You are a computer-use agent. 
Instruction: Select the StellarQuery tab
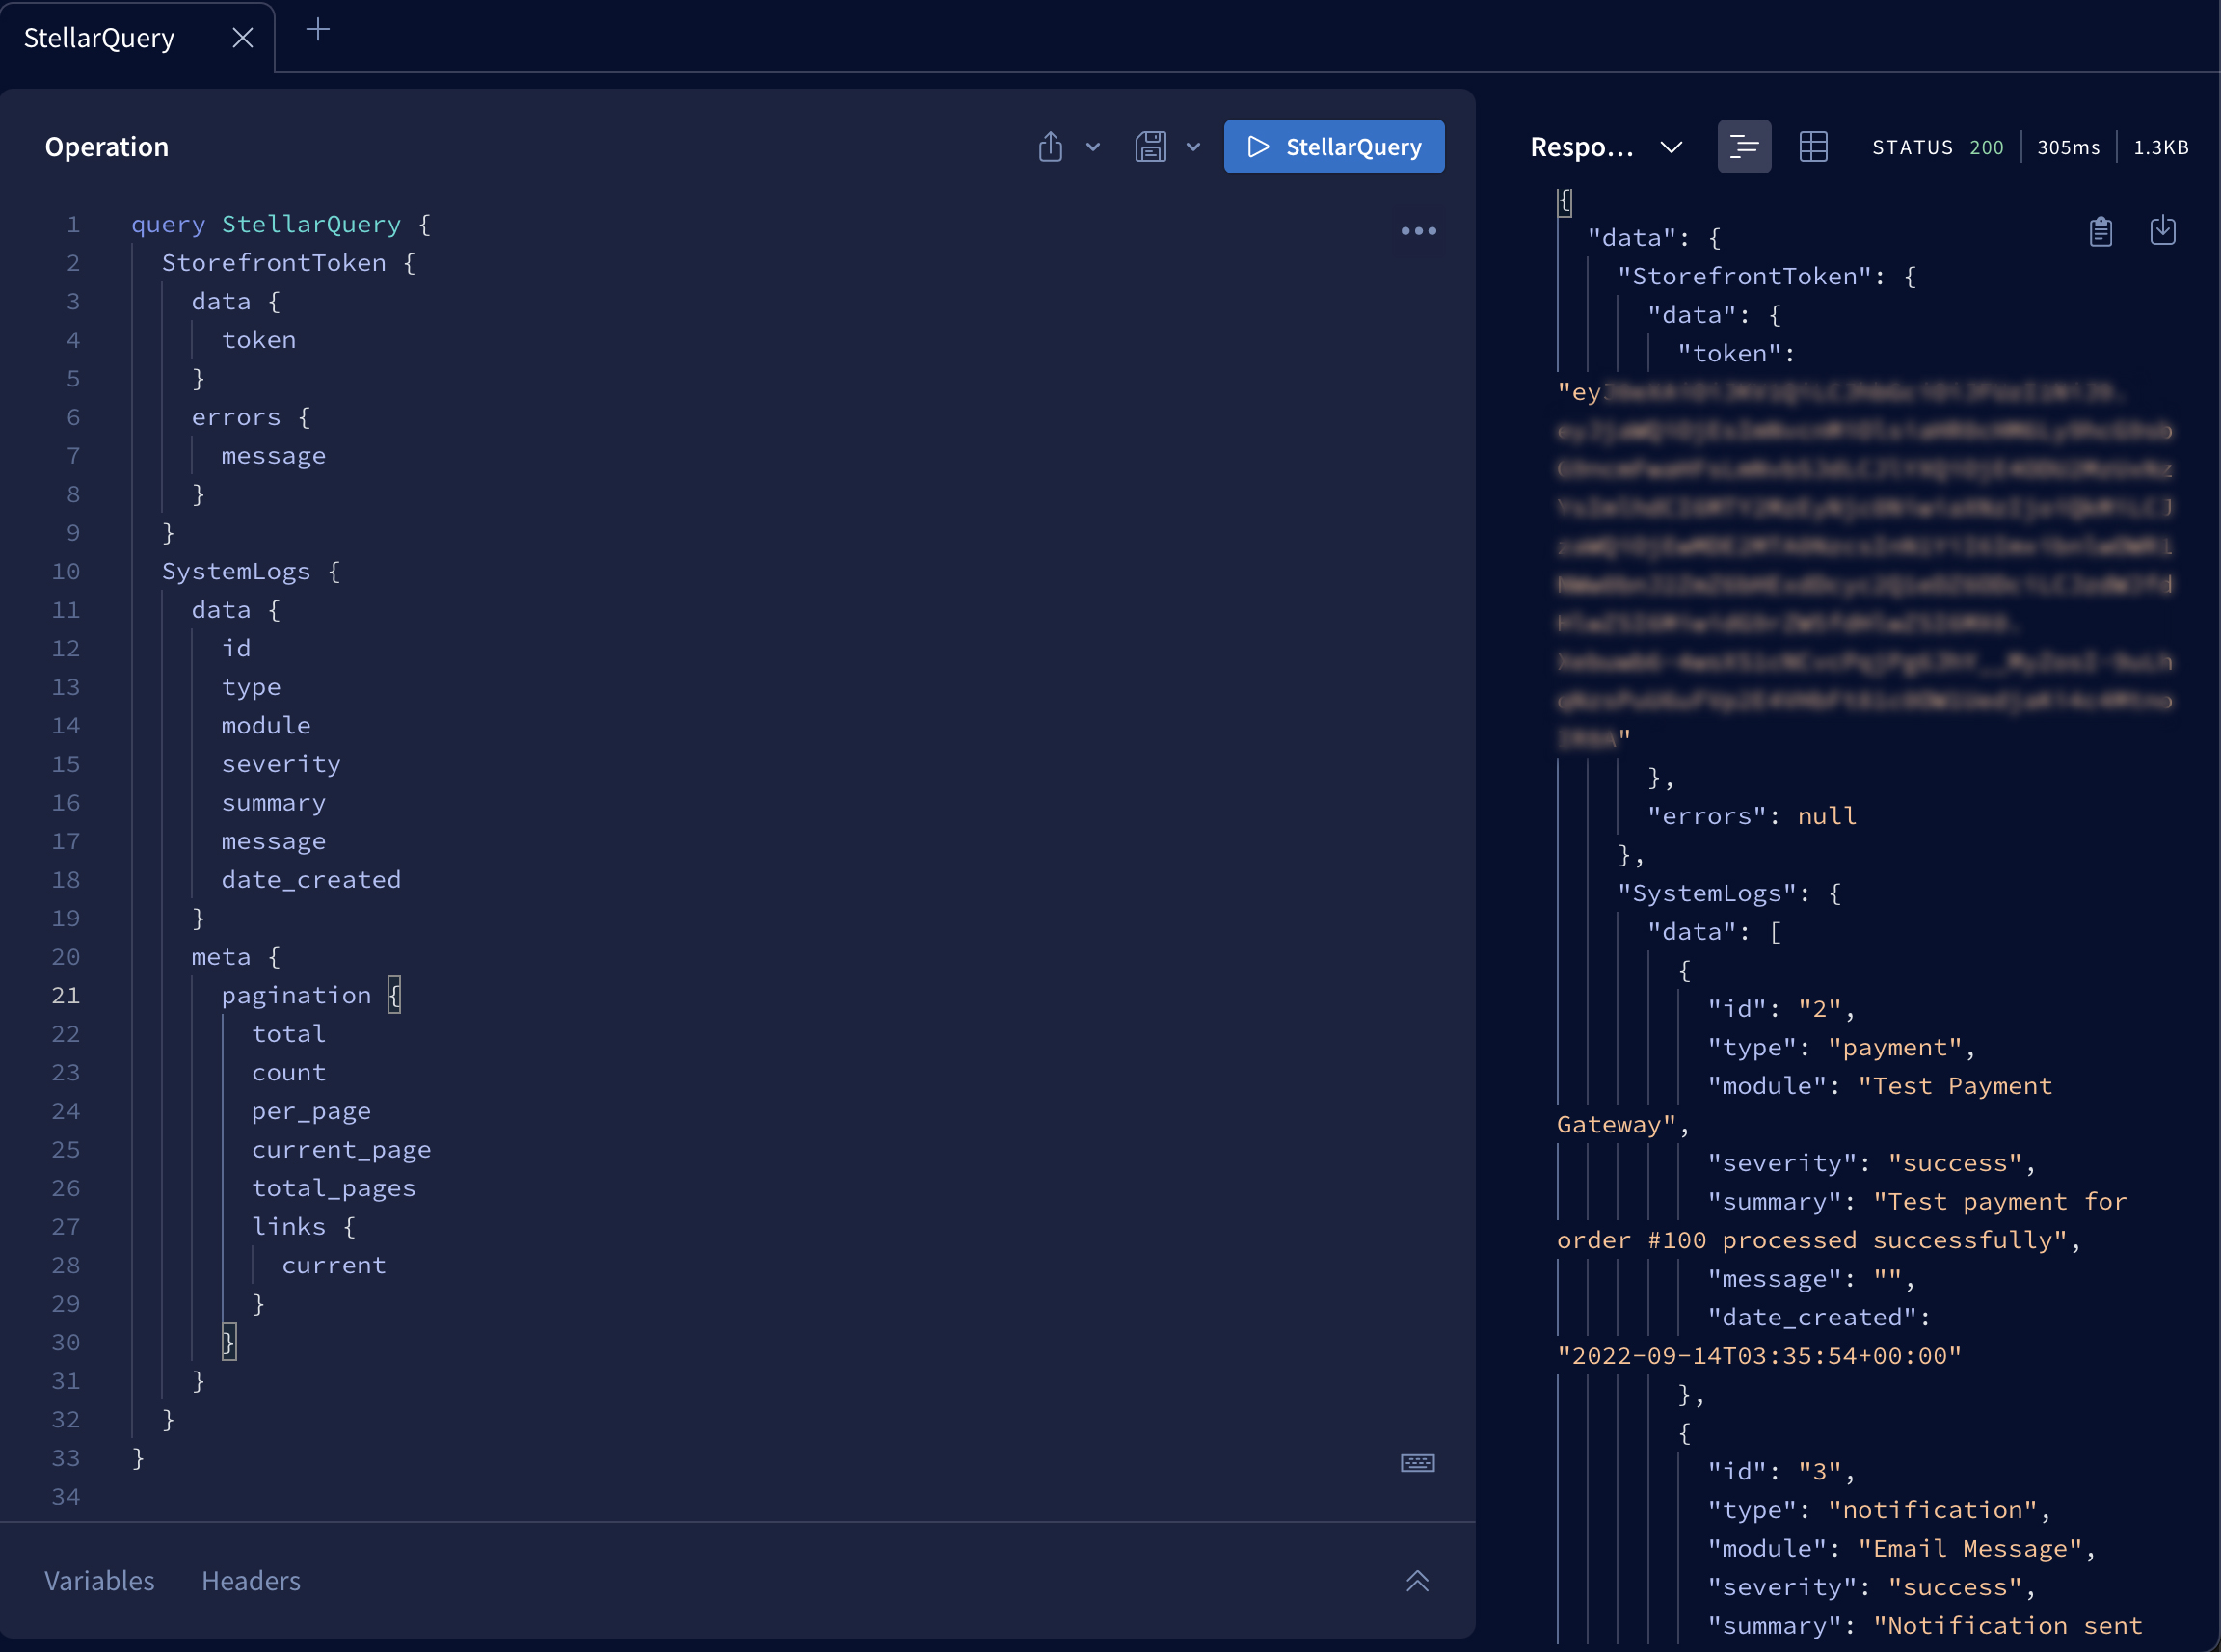[99, 38]
